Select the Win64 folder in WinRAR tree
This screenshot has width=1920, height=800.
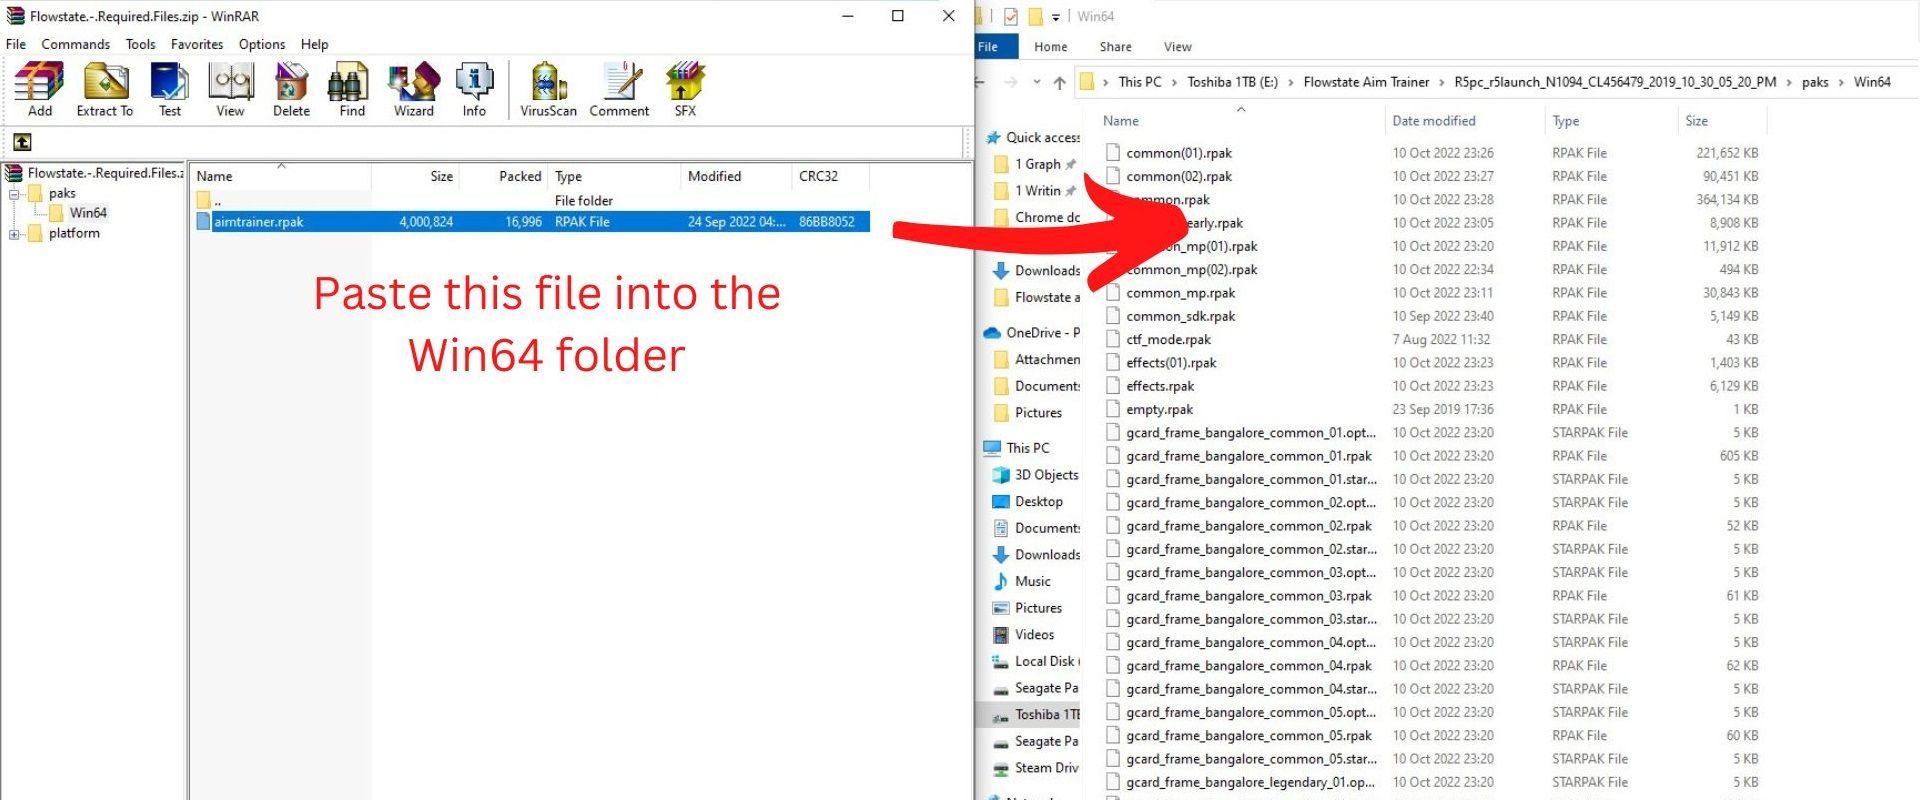[x=88, y=213]
